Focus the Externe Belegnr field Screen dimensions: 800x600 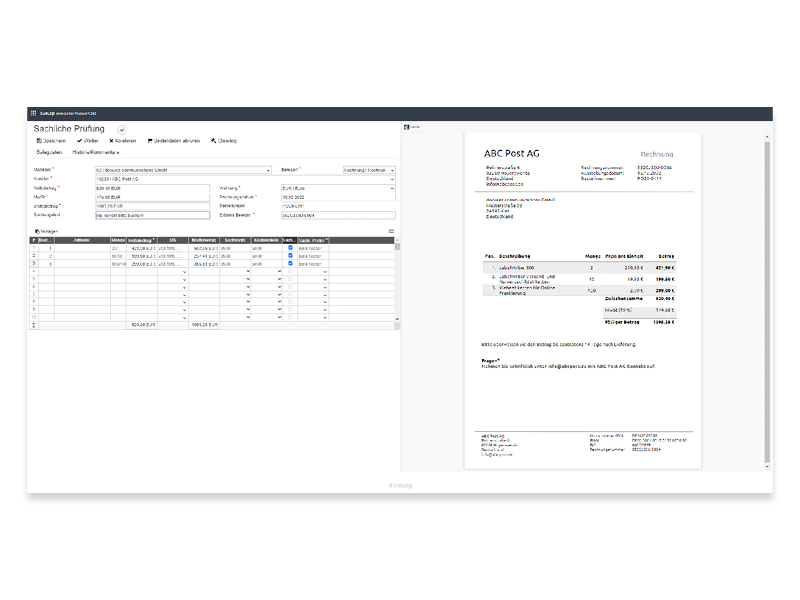(x=338, y=215)
